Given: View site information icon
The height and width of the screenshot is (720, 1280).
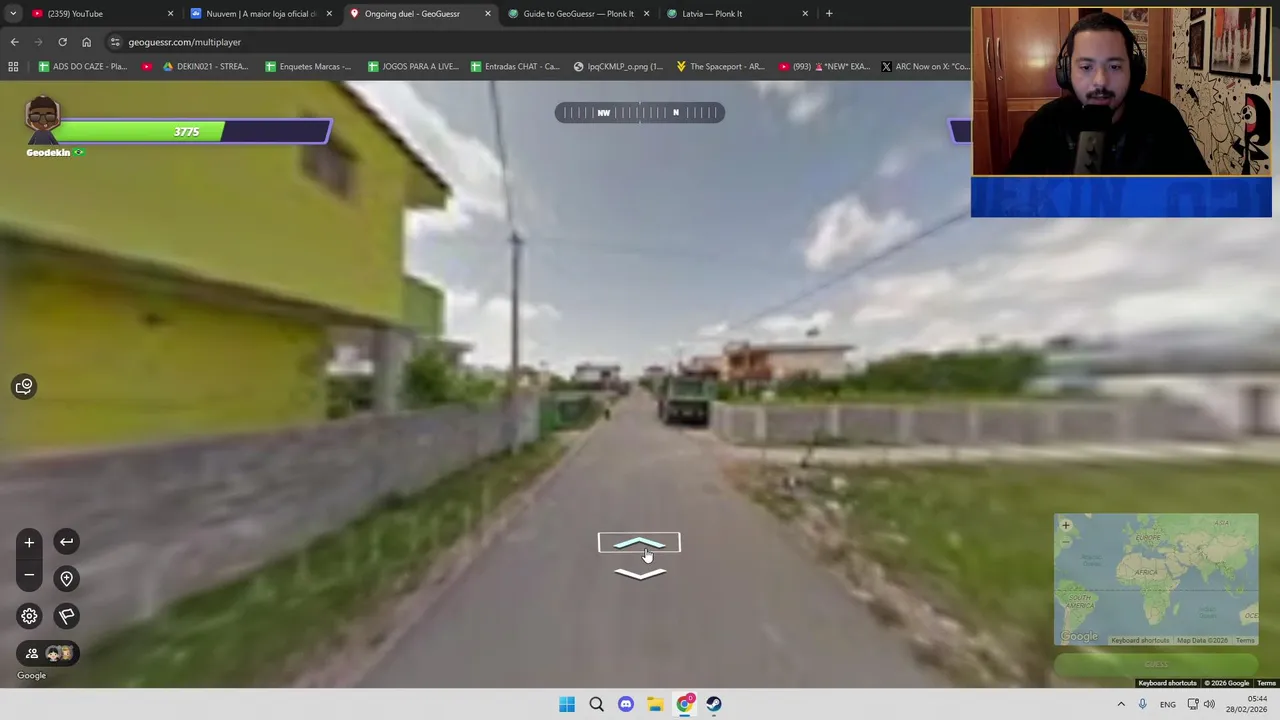Looking at the screenshot, I should [x=115, y=42].
